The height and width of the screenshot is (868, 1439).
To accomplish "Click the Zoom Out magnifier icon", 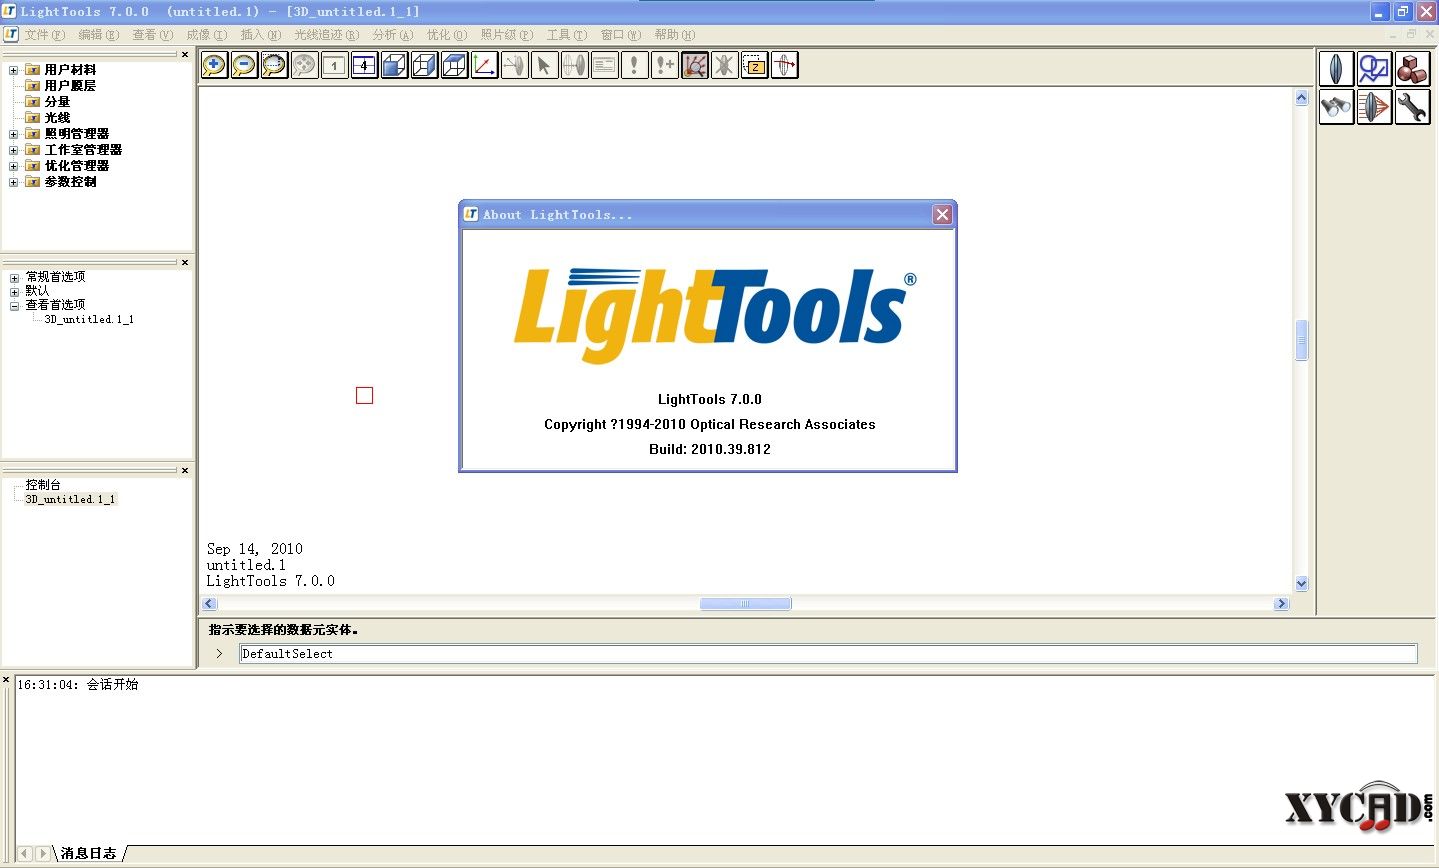I will tap(244, 66).
